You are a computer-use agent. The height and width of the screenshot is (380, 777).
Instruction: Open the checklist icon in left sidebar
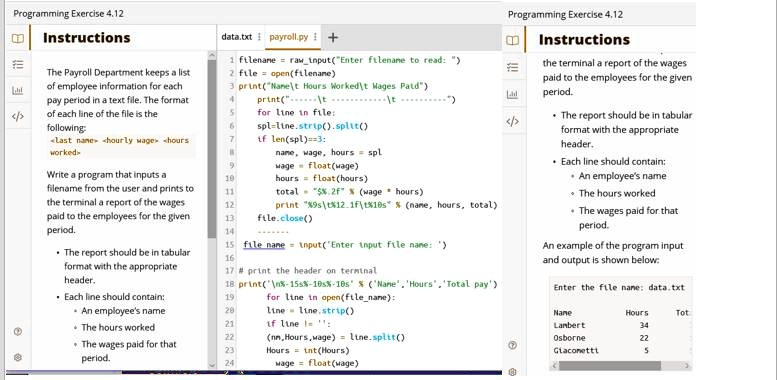pos(17,64)
